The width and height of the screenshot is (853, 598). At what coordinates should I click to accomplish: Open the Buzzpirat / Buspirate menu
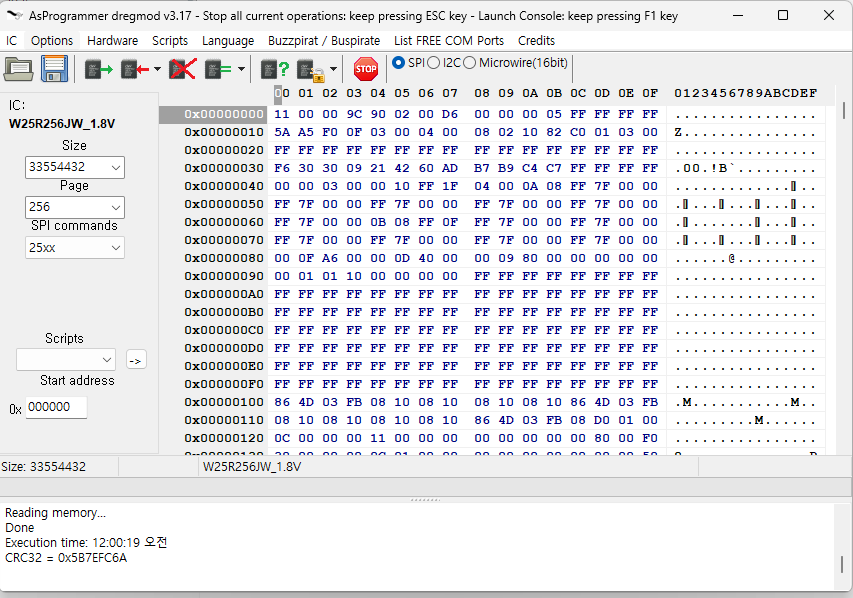click(324, 41)
